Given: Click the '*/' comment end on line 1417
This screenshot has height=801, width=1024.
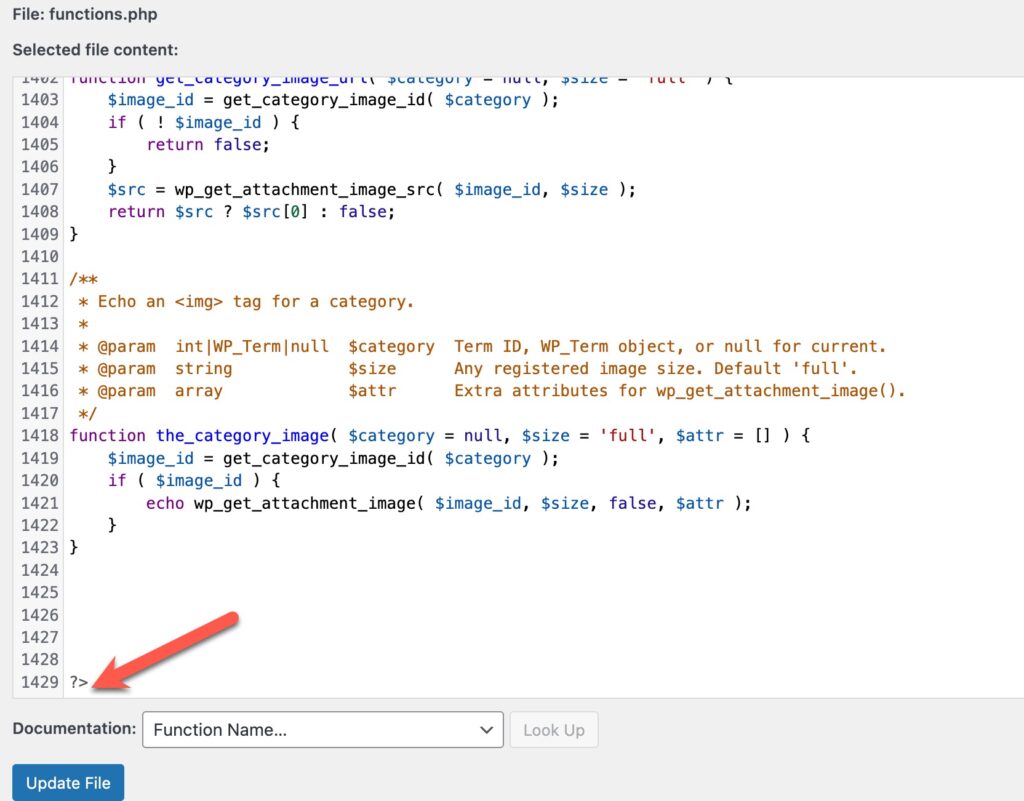Looking at the screenshot, I should point(88,413).
